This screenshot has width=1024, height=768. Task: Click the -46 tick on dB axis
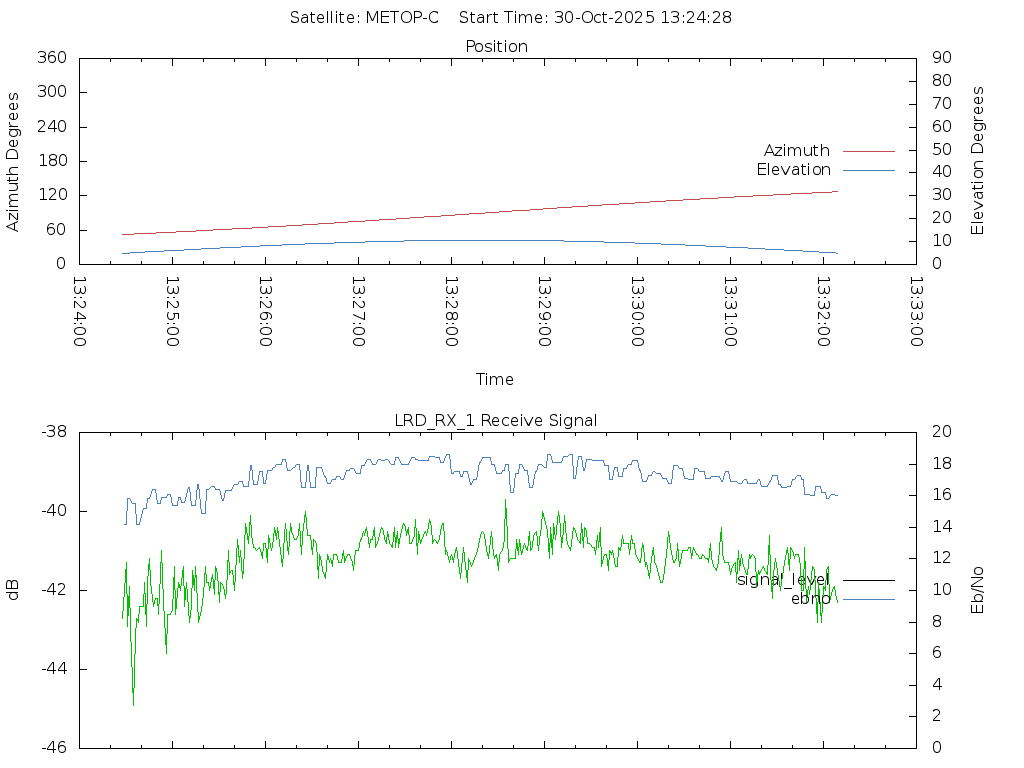pos(53,747)
